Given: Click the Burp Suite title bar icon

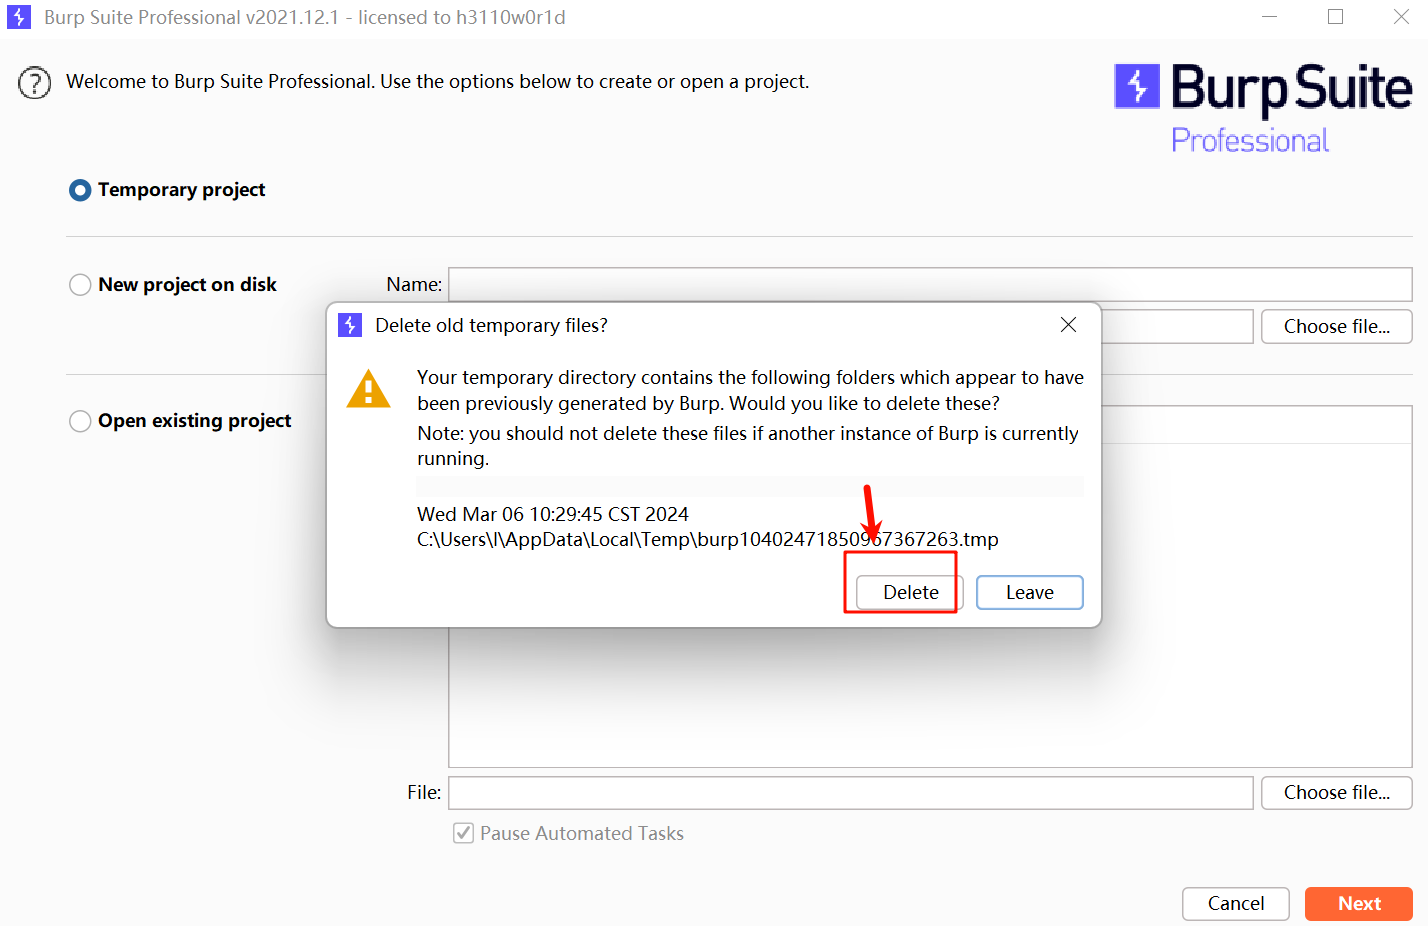Looking at the screenshot, I should (19, 17).
